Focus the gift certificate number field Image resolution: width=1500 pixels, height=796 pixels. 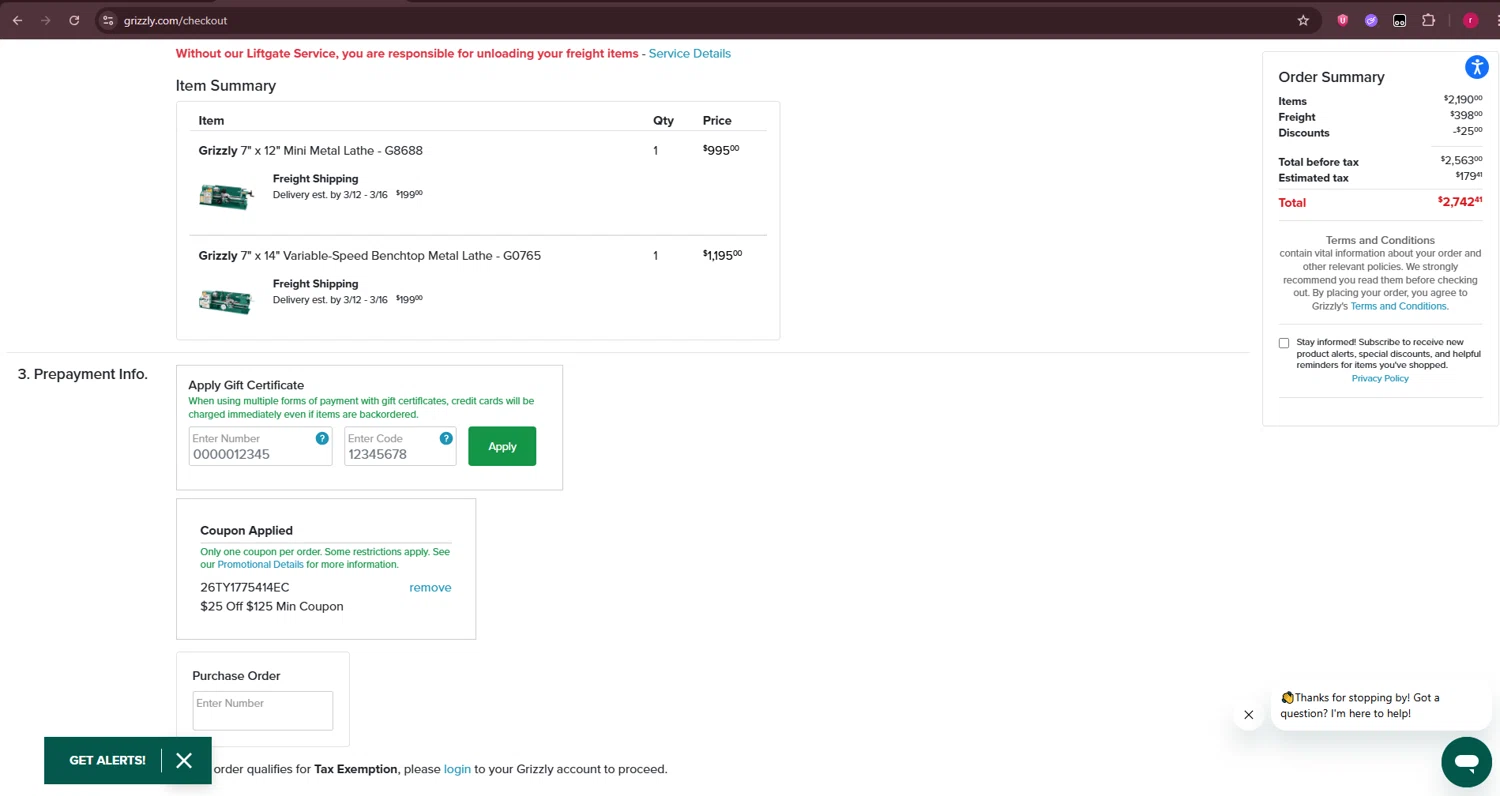[260, 446]
